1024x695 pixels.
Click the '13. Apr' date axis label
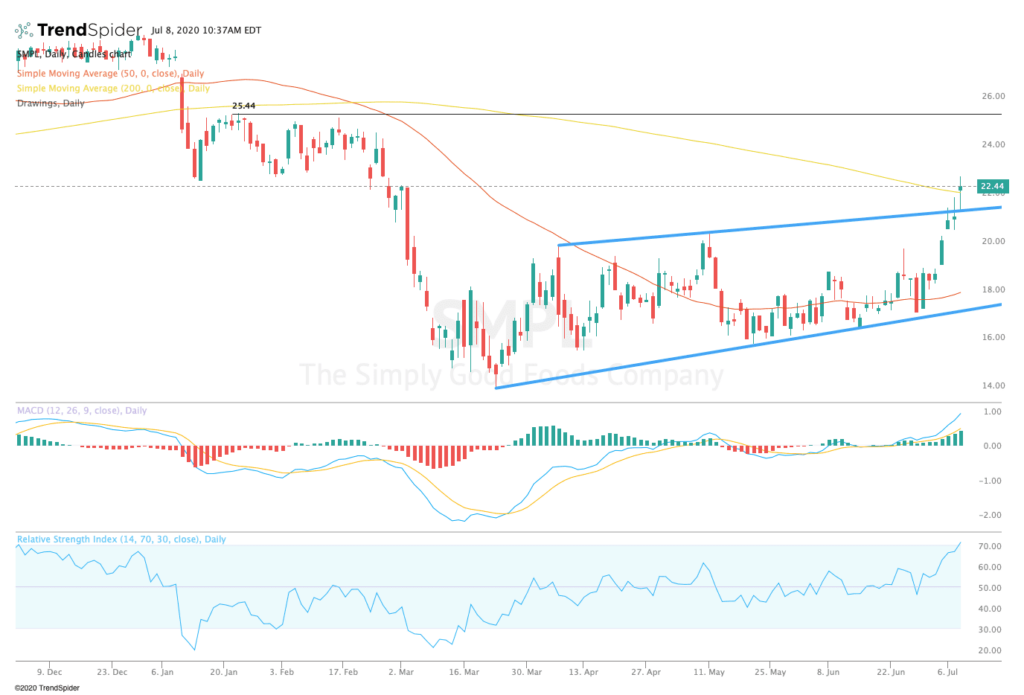583,672
